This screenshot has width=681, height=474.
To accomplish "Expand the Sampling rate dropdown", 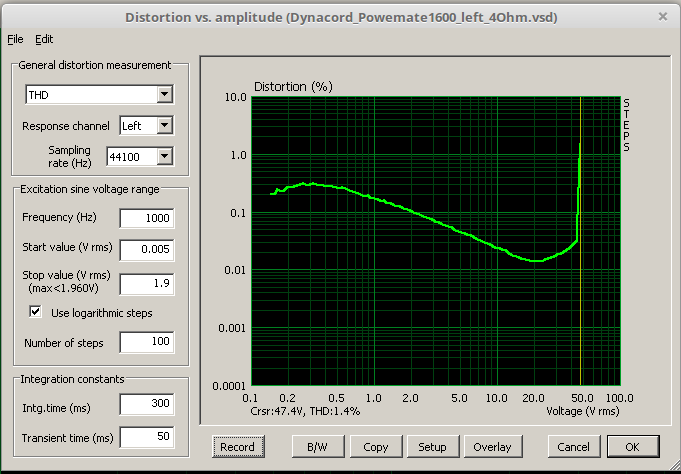I will click(164, 155).
